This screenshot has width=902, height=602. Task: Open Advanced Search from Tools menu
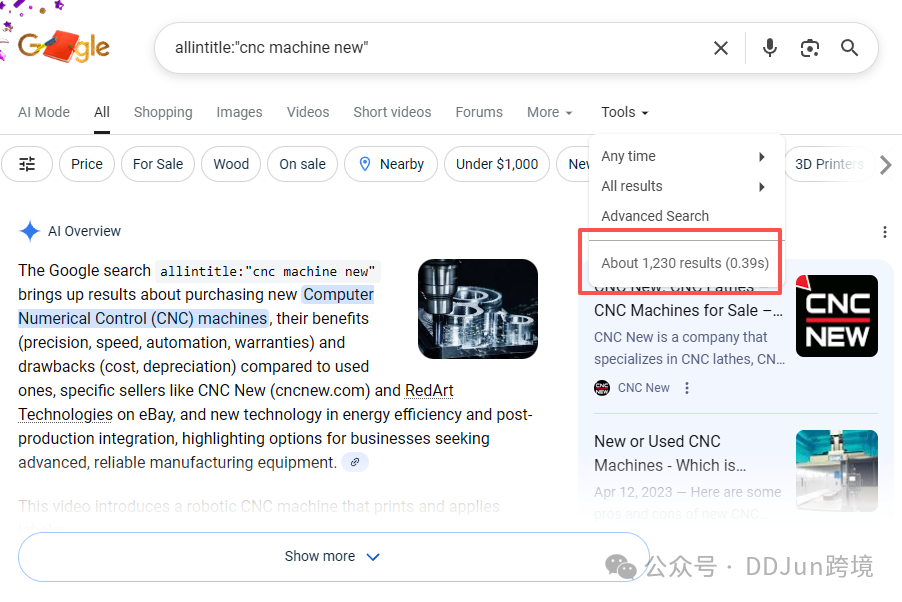pos(655,216)
